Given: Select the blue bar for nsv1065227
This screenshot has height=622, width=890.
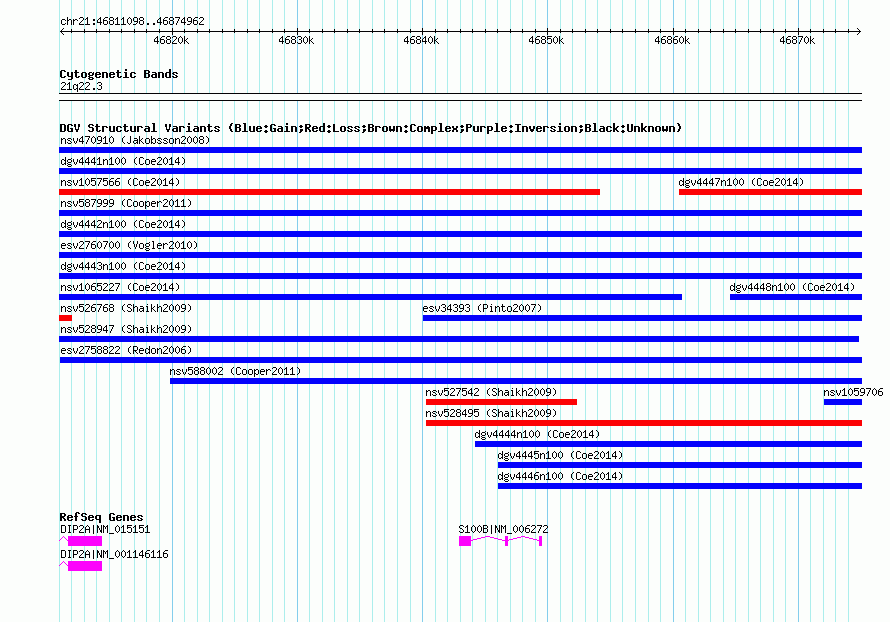Looking at the screenshot, I should pyautogui.click(x=371, y=297).
